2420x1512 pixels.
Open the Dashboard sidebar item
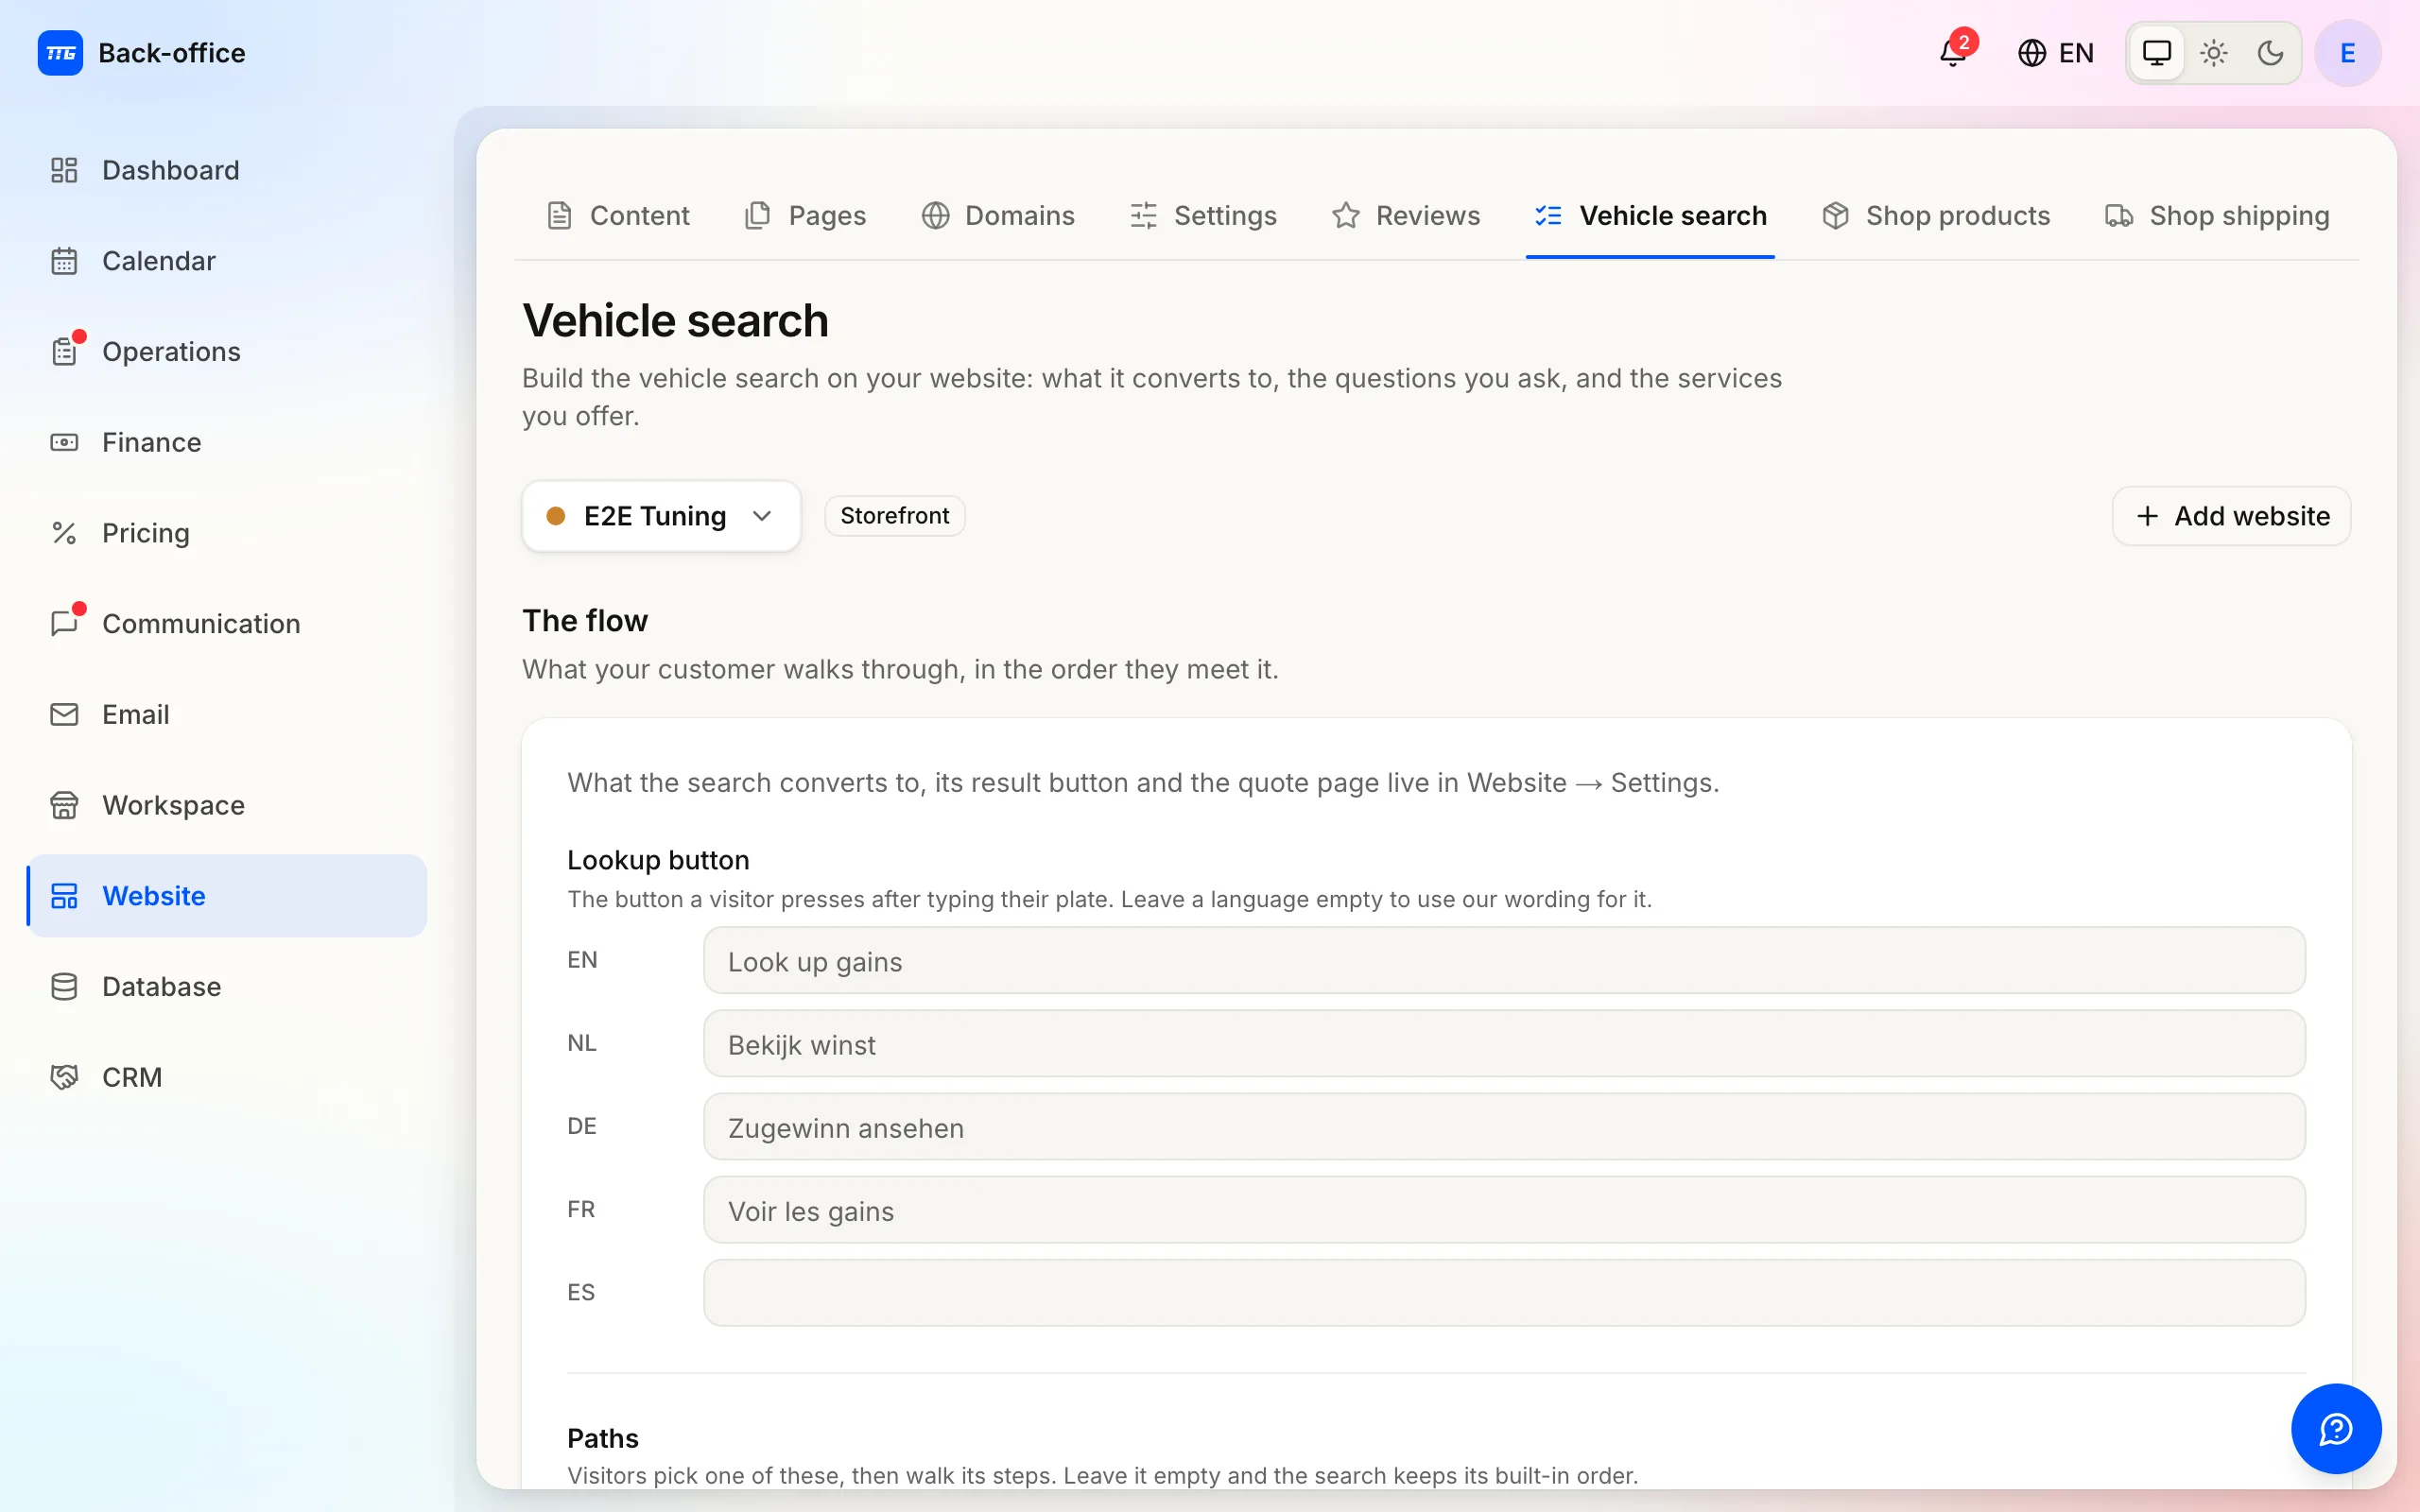(x=227, y=170)
